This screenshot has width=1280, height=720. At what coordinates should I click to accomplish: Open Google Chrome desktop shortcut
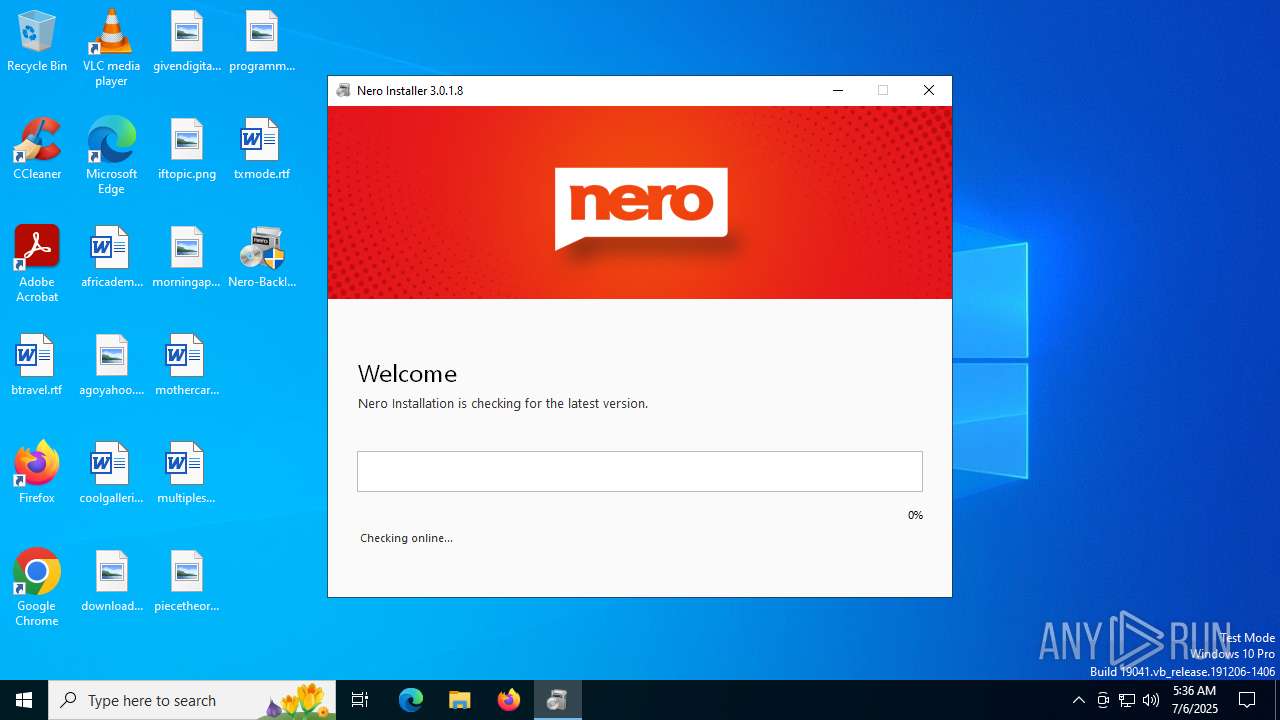click(x=37, y=588)
